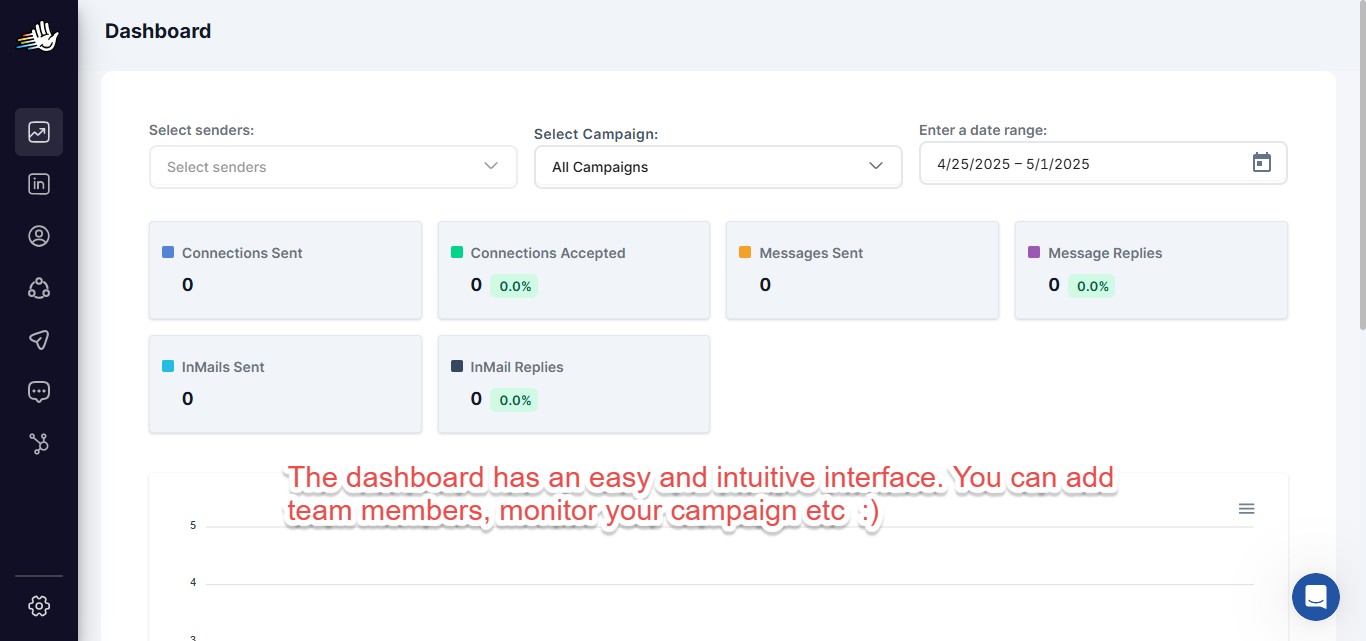Open the Dashboard analytics chart icon in sidebar
The image size is (1366, 641).
[x=39, y=132]
